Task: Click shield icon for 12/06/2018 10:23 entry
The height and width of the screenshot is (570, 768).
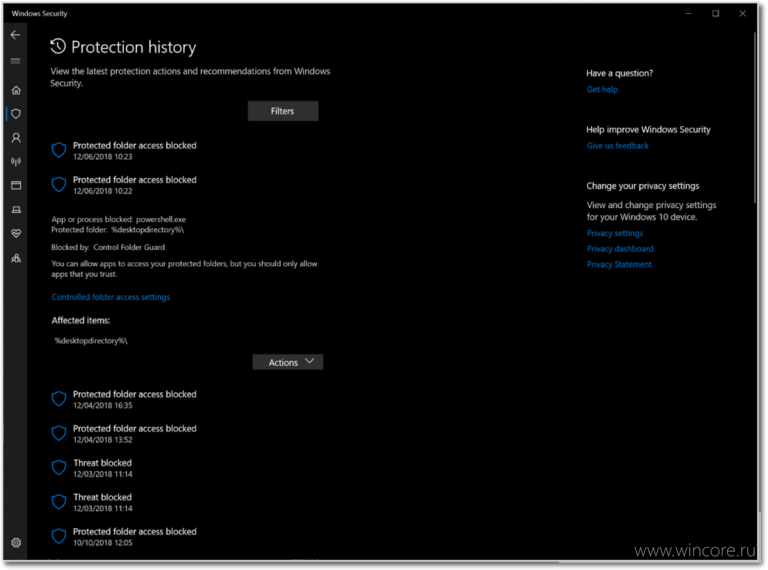Action: coord(59,150)
